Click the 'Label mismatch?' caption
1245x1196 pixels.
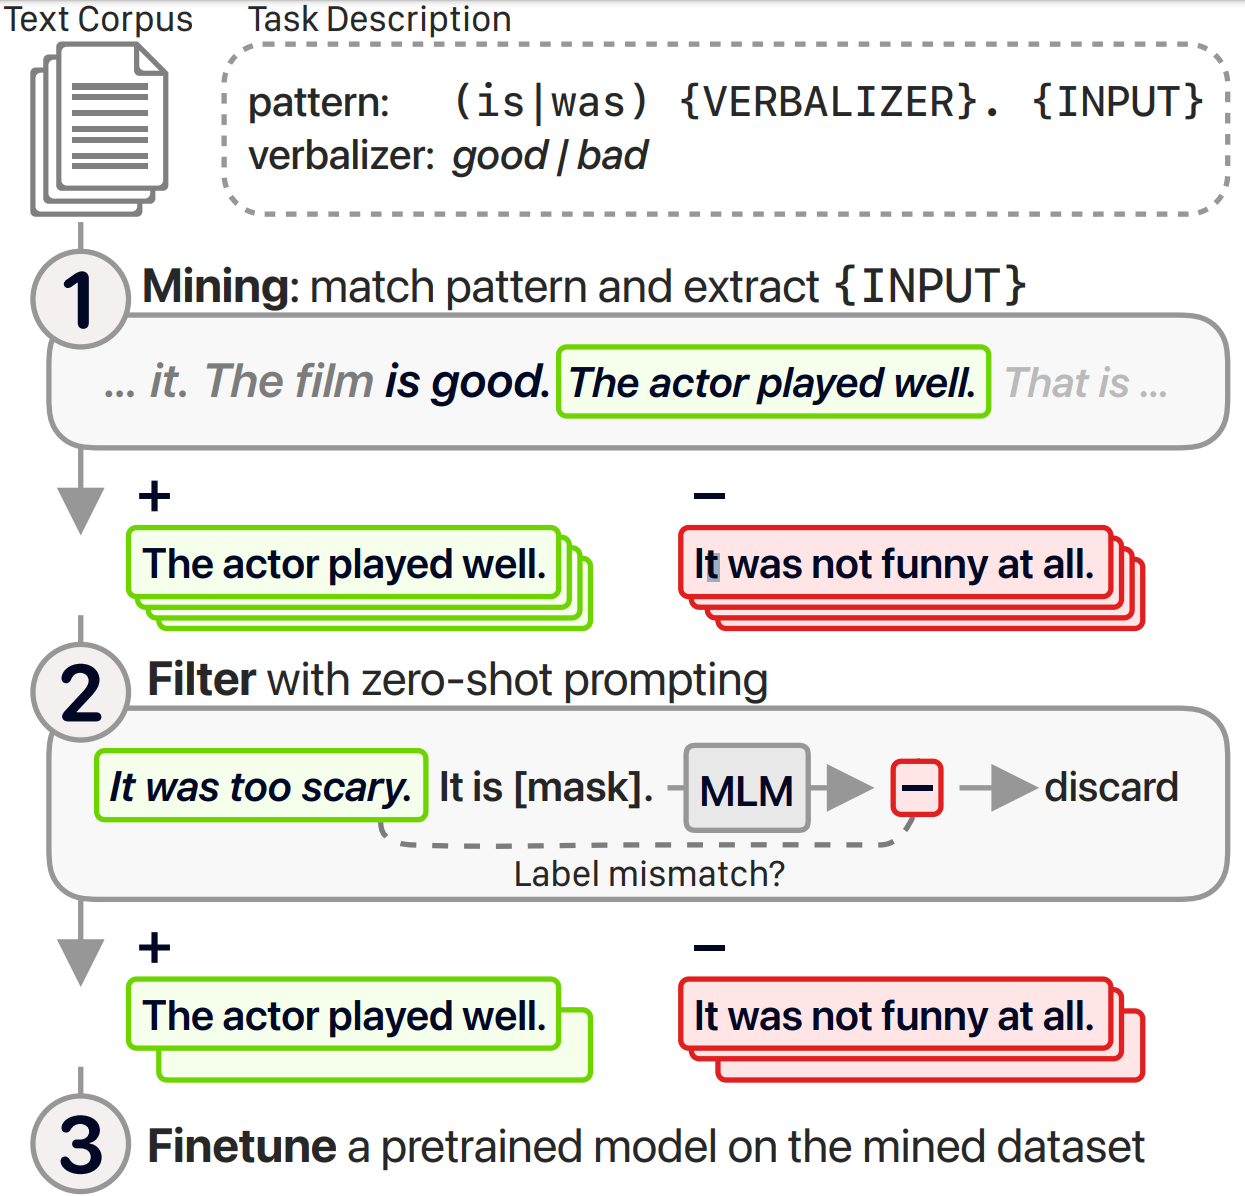coord(649,874)
